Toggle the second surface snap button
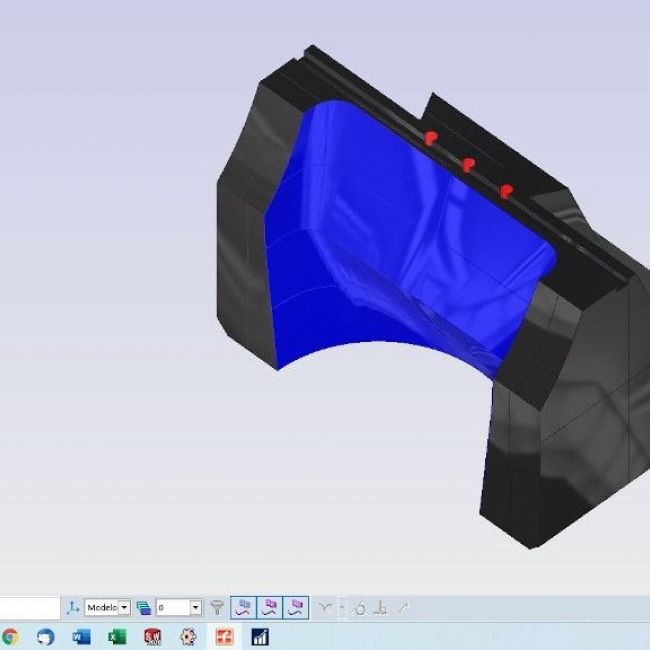The height and width of the screenshot is (650, 650). tap(269, 607)
